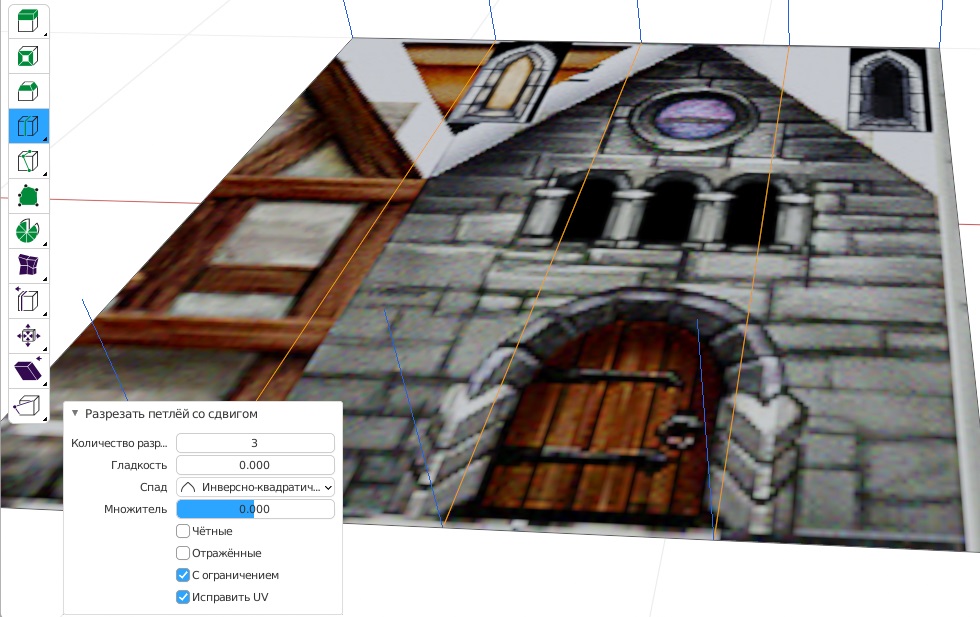The image size is (980, 617).
Task: Select the Spin tool
Action: coord(28,231)
